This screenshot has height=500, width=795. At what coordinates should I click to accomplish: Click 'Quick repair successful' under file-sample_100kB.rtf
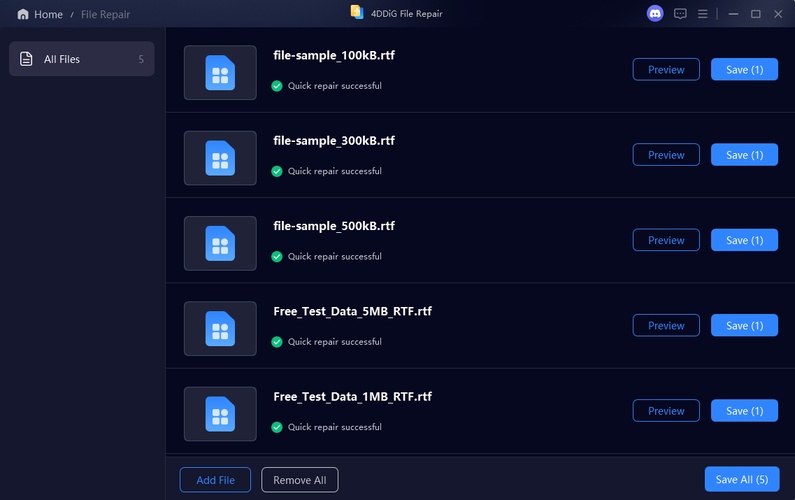tap(335, 86)
